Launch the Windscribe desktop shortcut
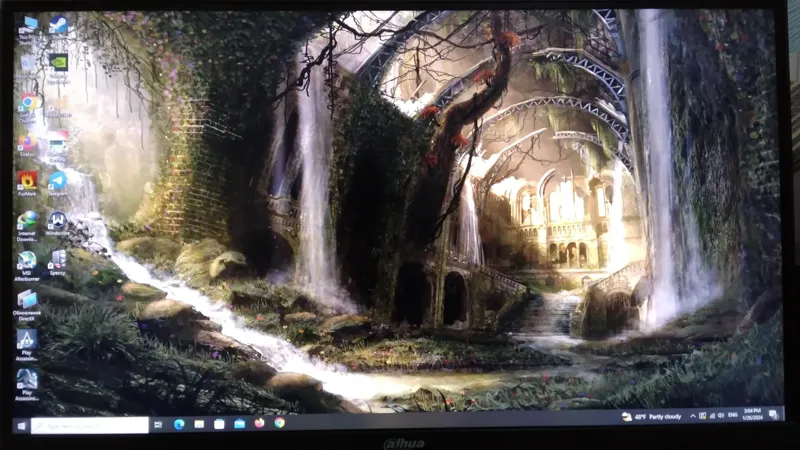The width and height of the screenshot is (800, 450). coord(58,221)
